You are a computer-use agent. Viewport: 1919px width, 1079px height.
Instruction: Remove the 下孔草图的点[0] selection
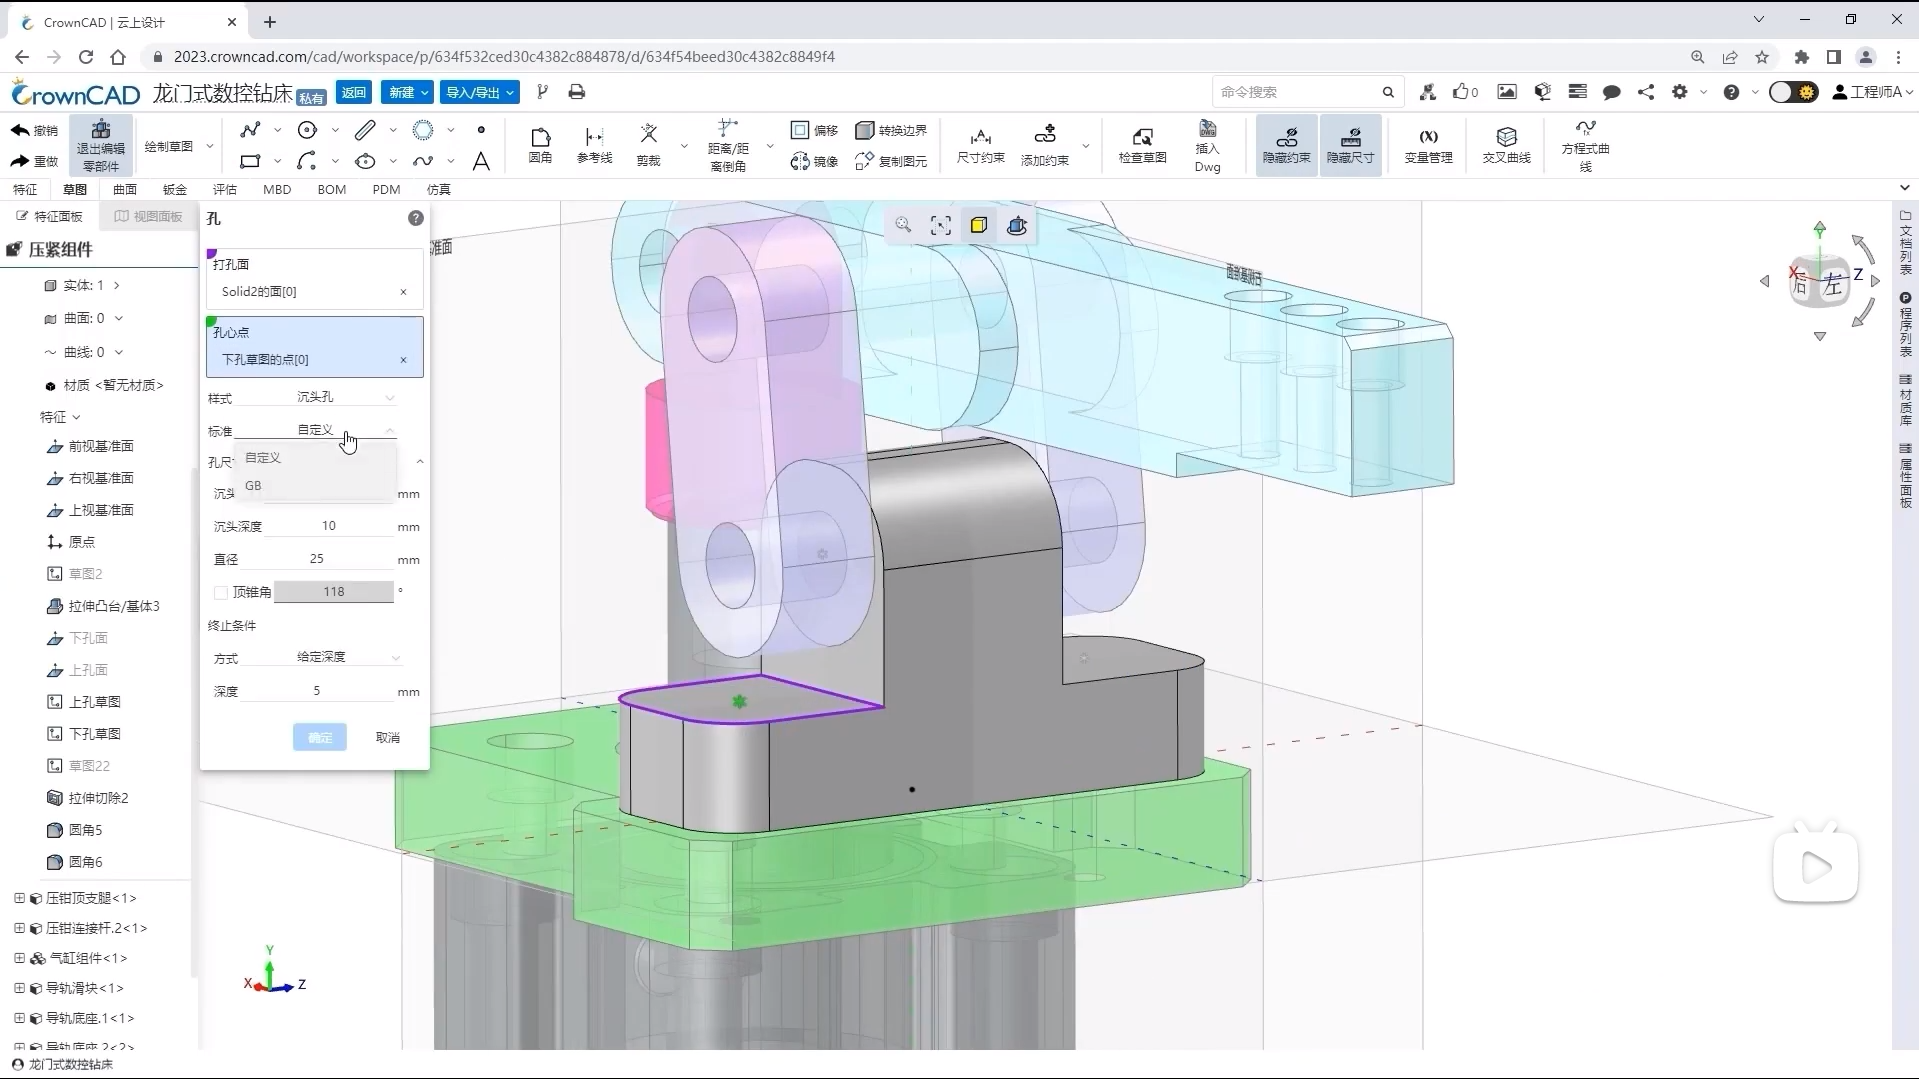click(x=404, y=360)
